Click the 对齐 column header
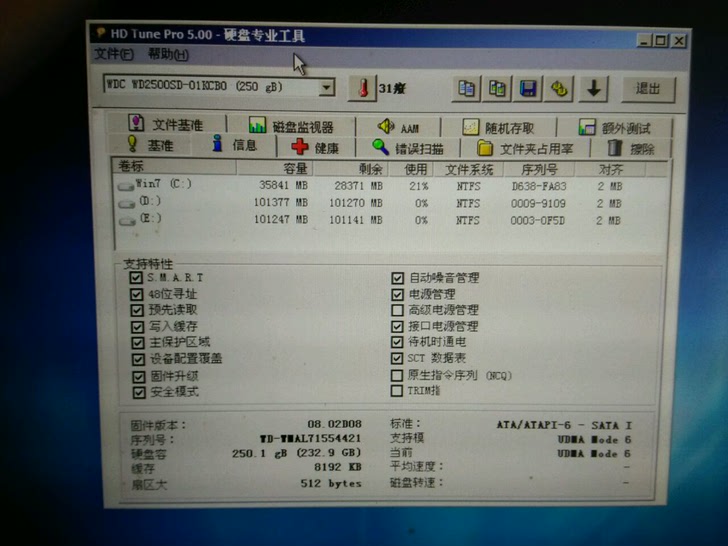This screenshot has height=546, width=728. click(x=610, y=170)
